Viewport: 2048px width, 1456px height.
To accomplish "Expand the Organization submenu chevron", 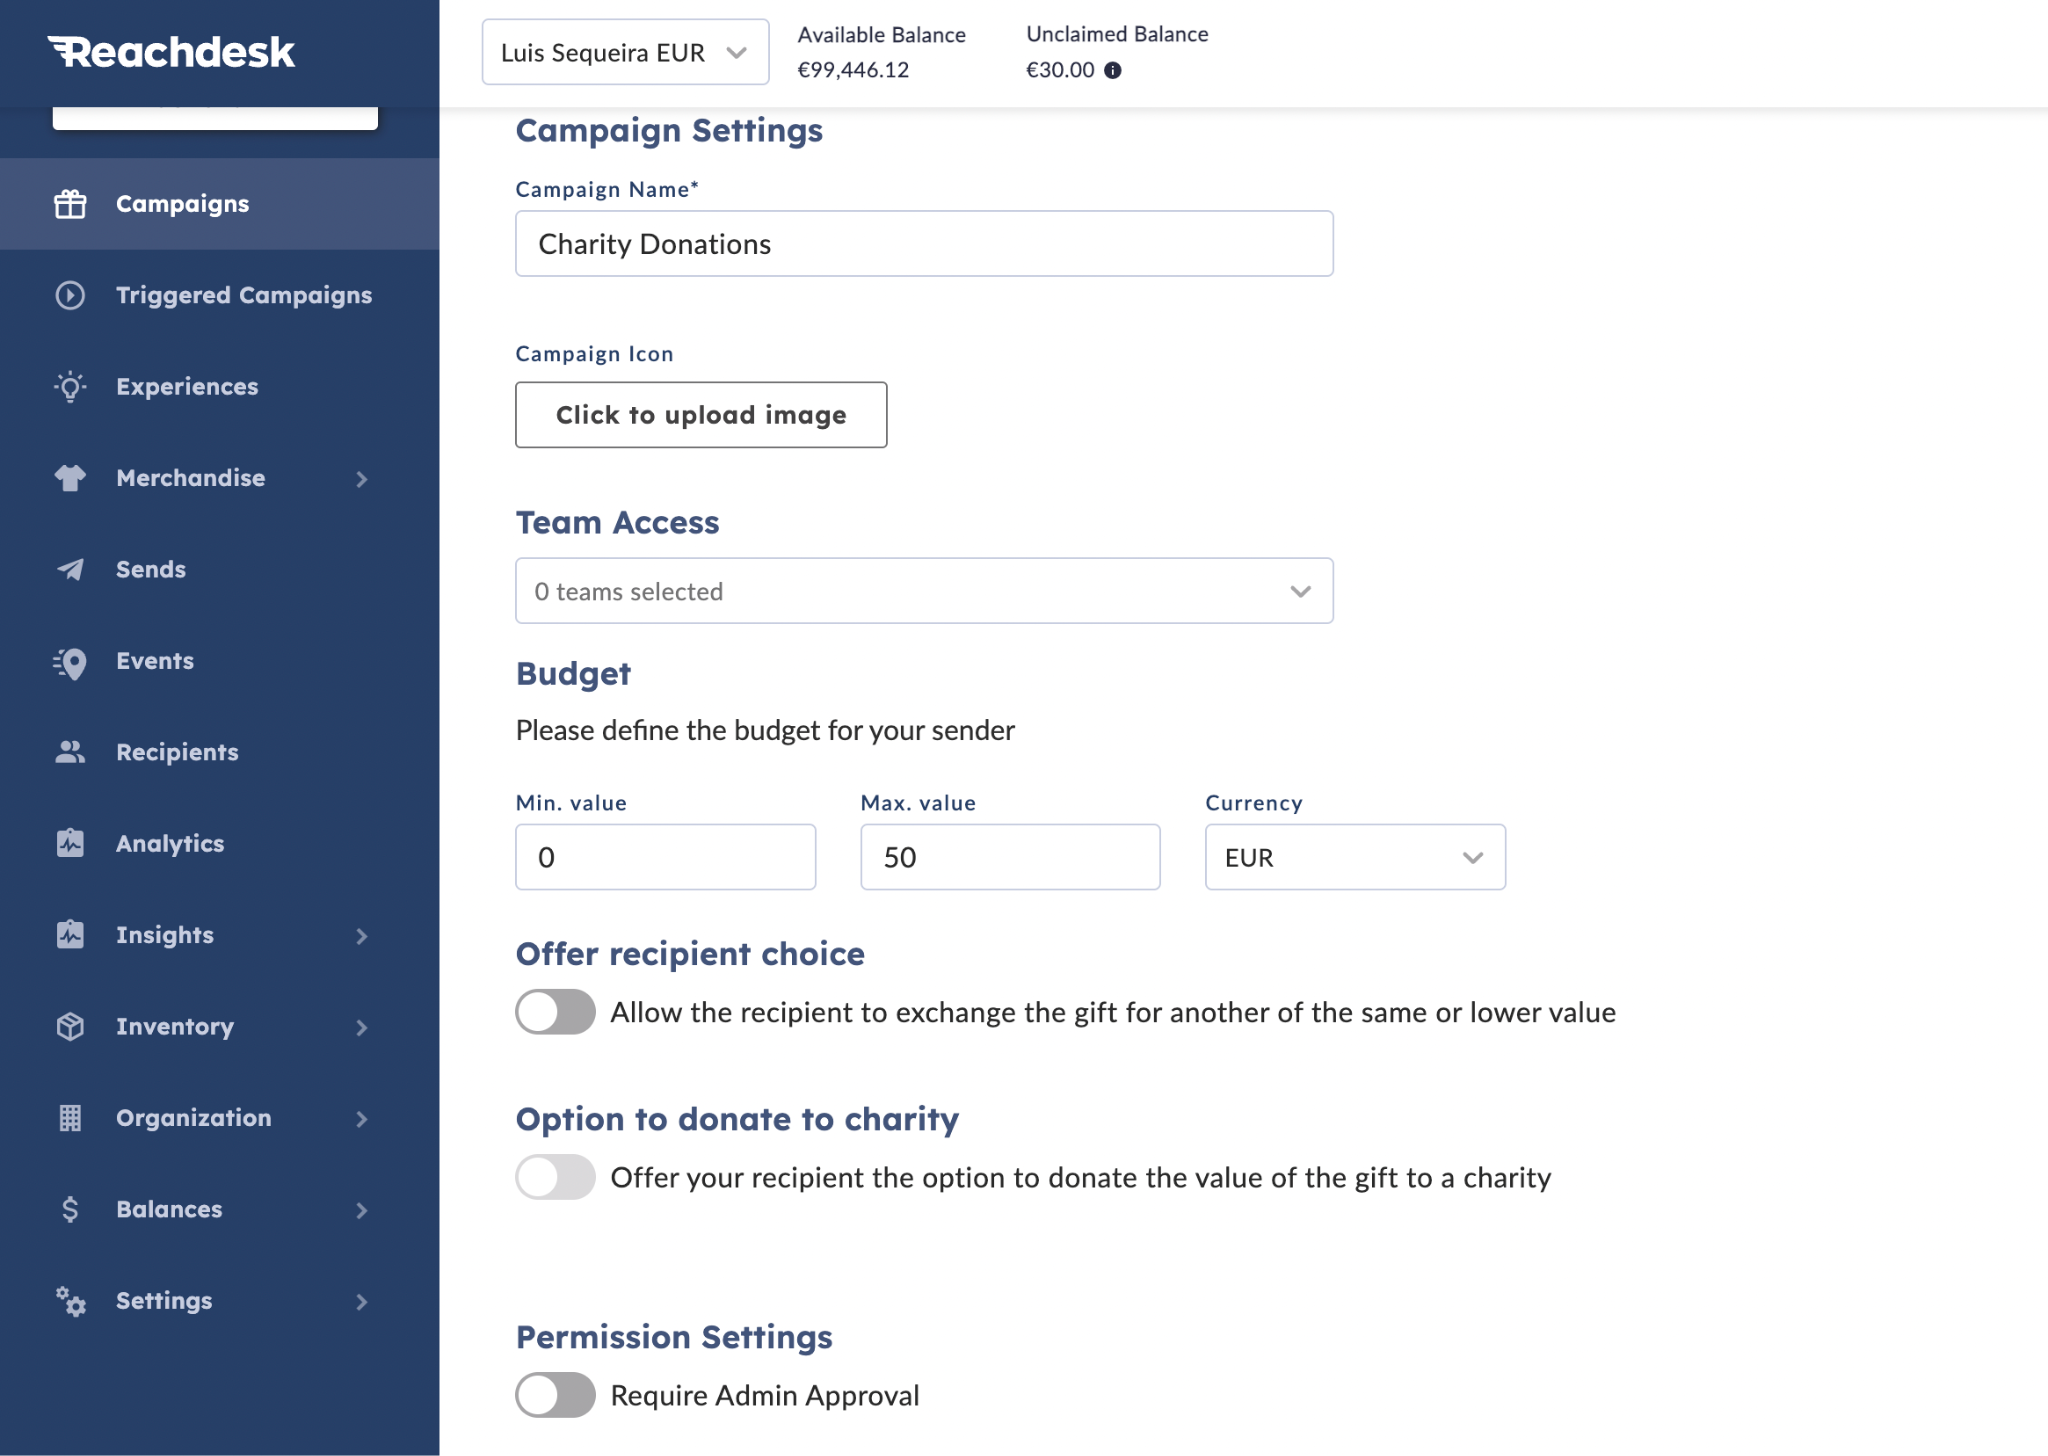I will 362,1119.
